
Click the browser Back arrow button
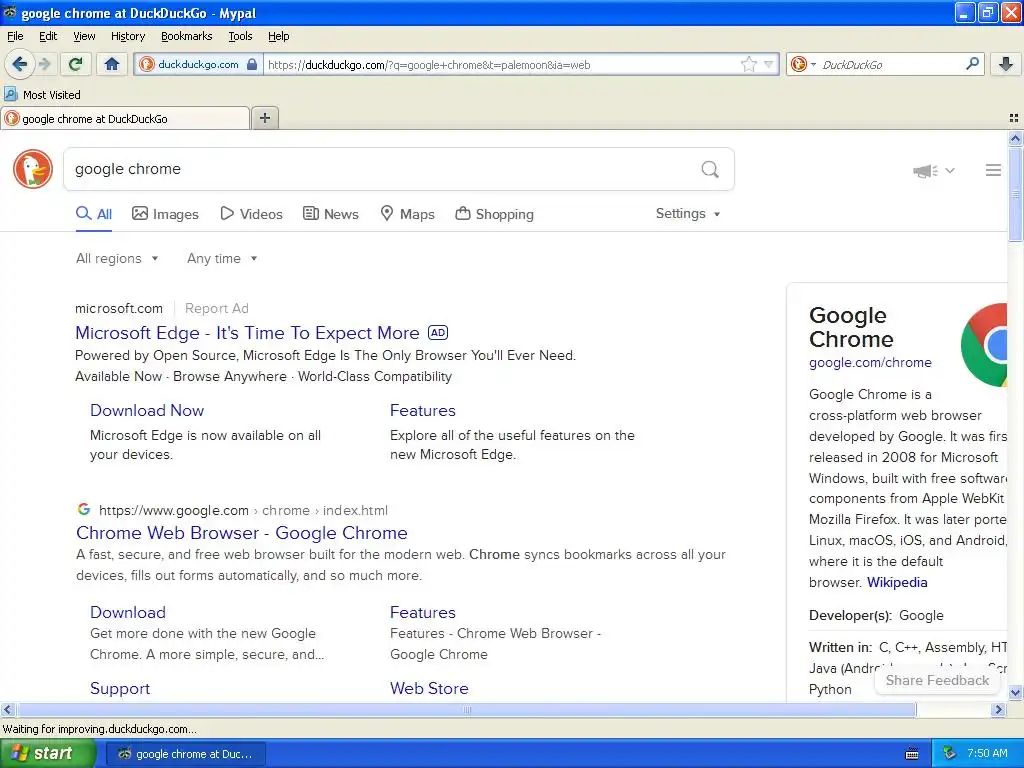(19, 64)
